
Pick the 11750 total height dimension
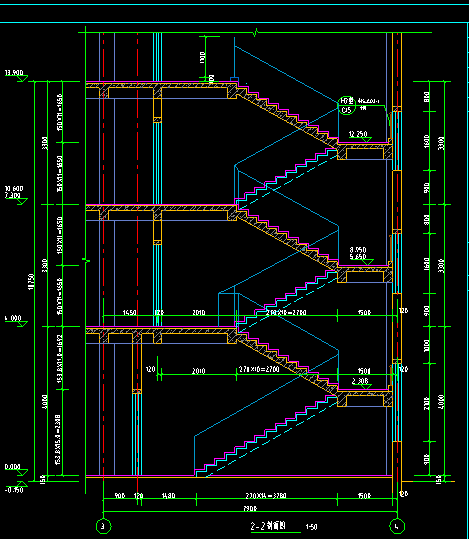coord(31,282)
